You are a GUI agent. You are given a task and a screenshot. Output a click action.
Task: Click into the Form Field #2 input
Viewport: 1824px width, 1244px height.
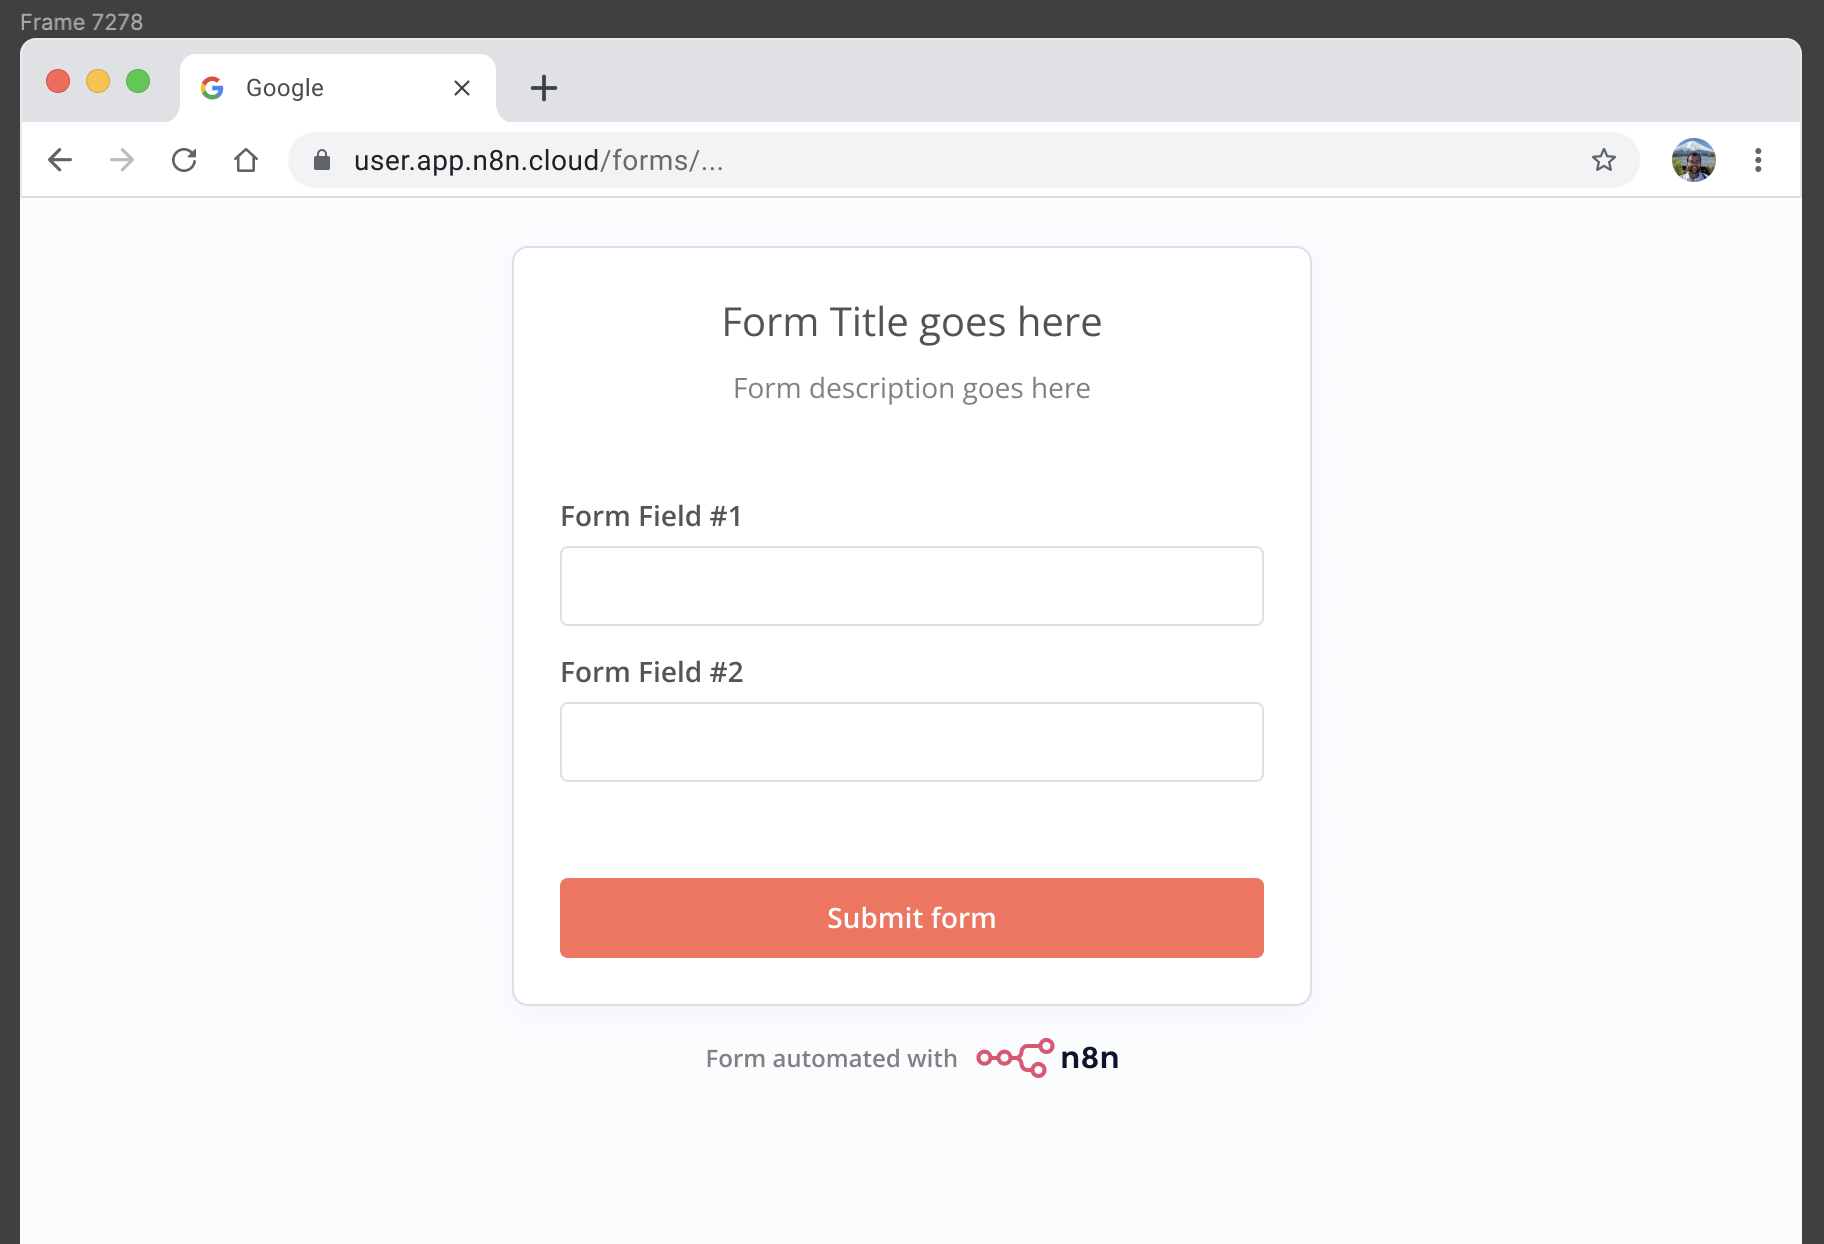pos(911,742)
